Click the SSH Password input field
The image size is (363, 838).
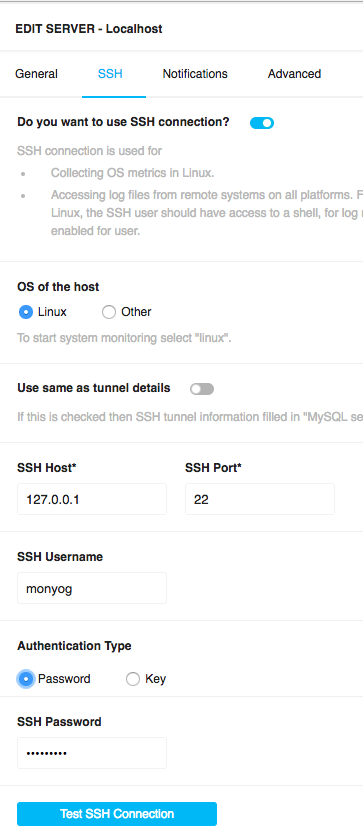92,753
